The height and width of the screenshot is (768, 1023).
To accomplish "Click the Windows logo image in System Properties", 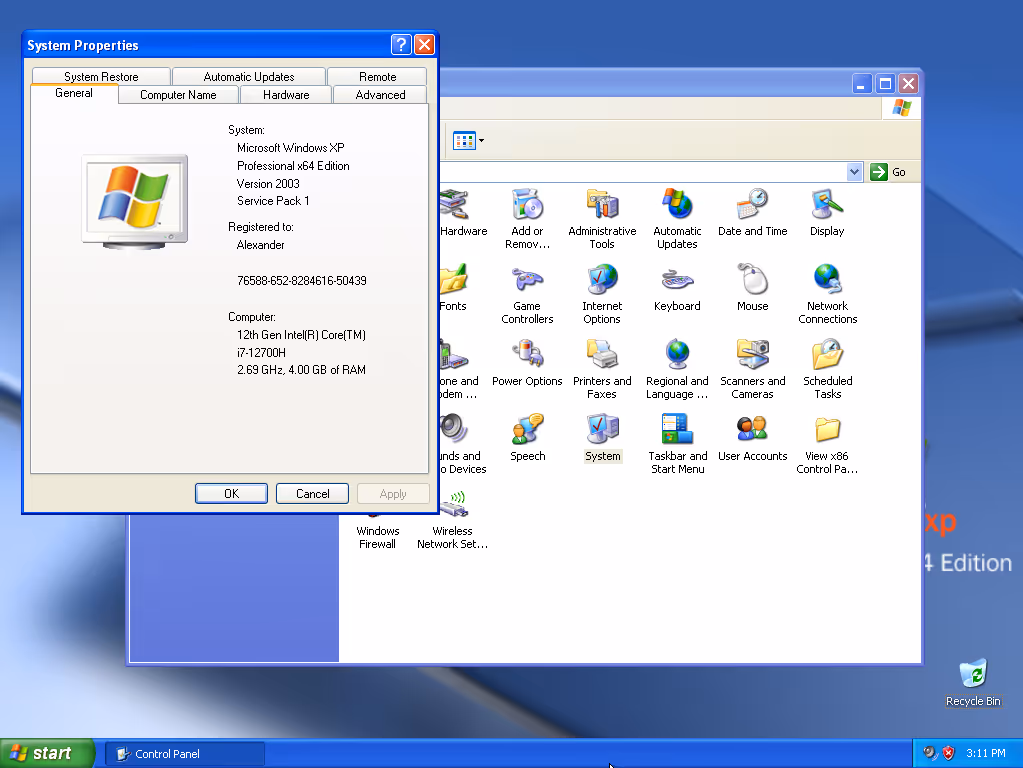I will click(x=135, y=202).
